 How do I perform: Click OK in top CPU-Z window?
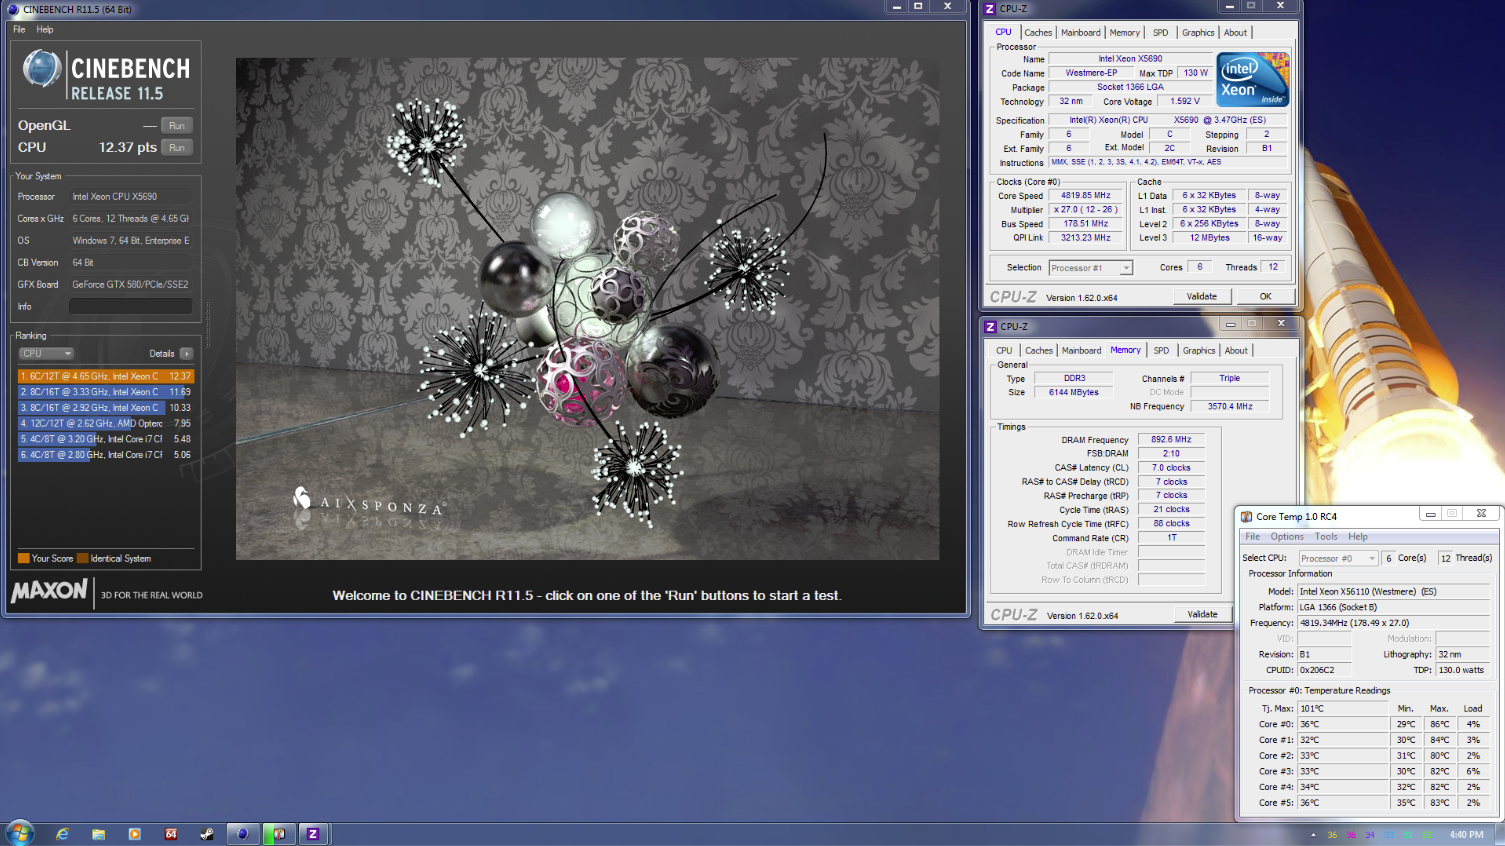pyautogui.click(x=1265, y=296)
